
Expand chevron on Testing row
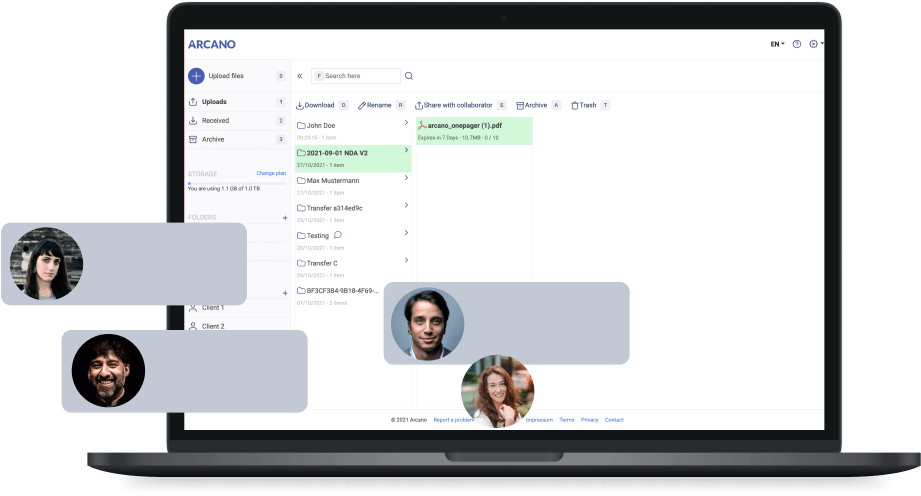click(406, 233)
